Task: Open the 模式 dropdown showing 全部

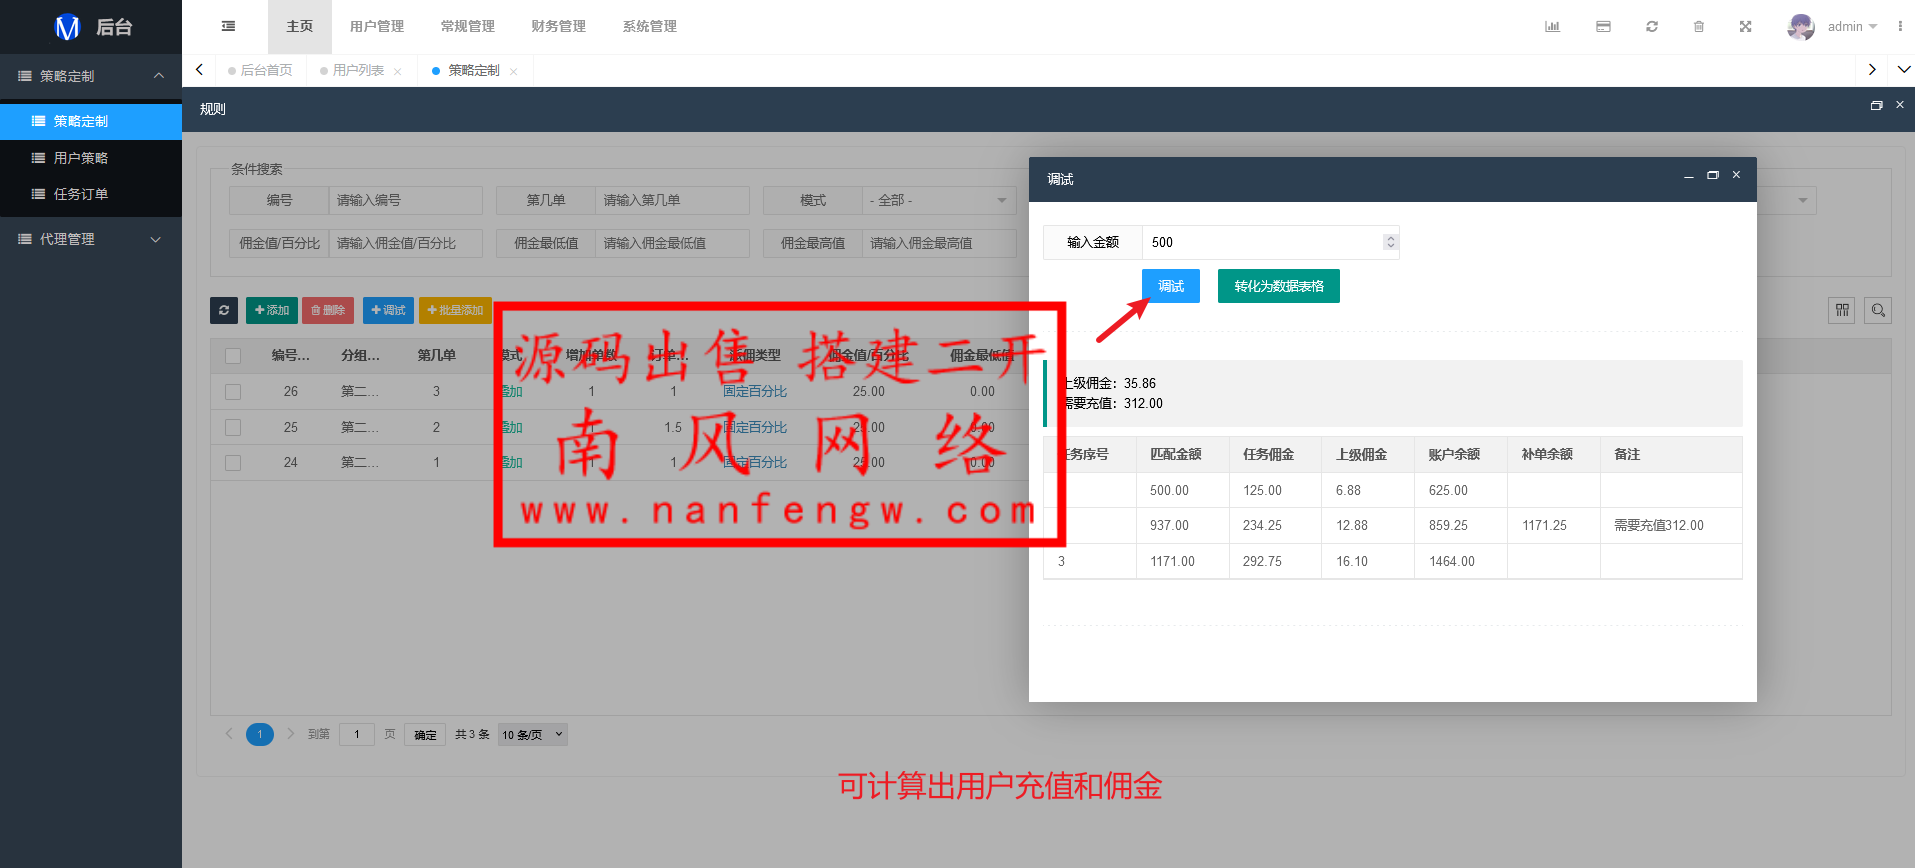Action: point(938,201)
